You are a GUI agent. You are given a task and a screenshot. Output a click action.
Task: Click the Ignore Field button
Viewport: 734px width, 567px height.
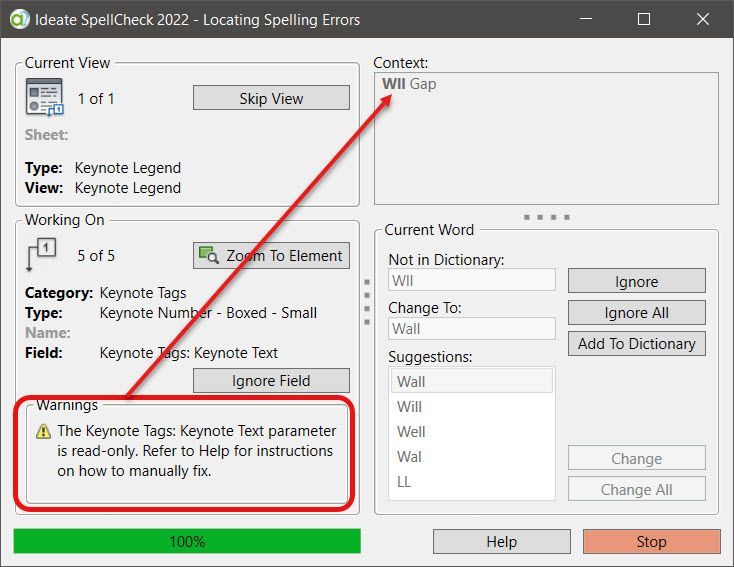tap(271, 381)
